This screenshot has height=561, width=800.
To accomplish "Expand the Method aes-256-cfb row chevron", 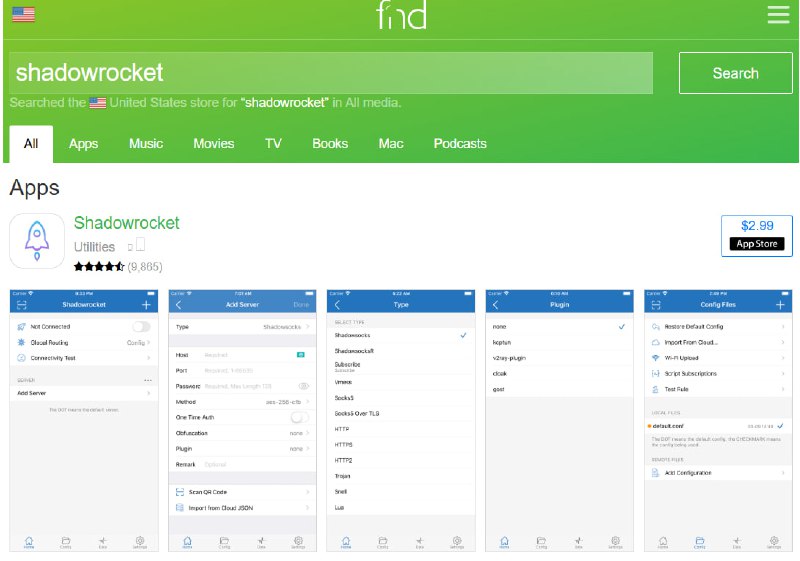I will (x=308, y=401).
